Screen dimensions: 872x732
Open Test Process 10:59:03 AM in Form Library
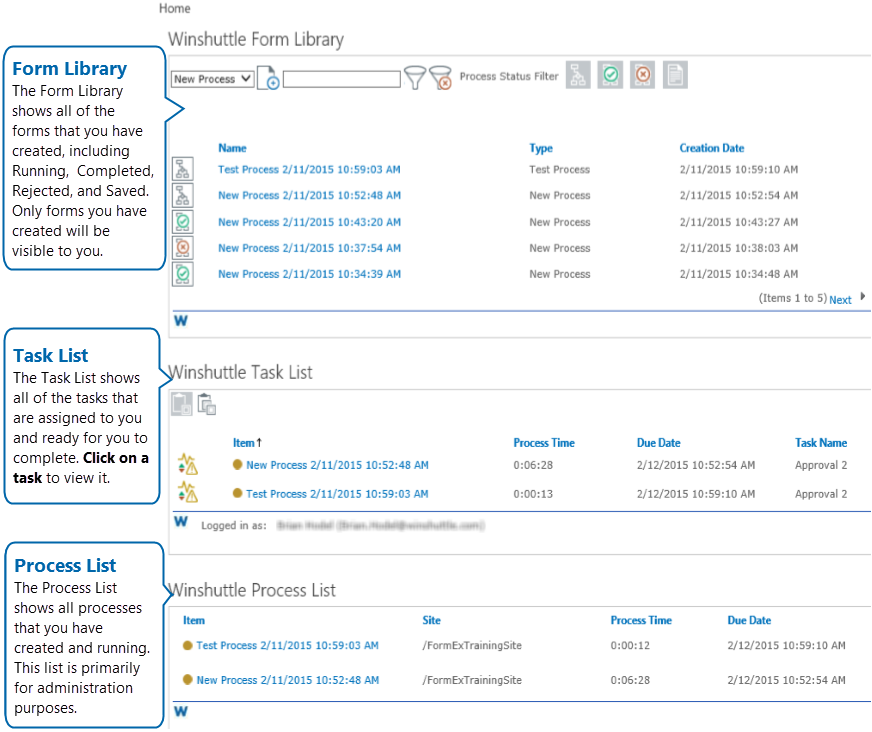[309, 170]
